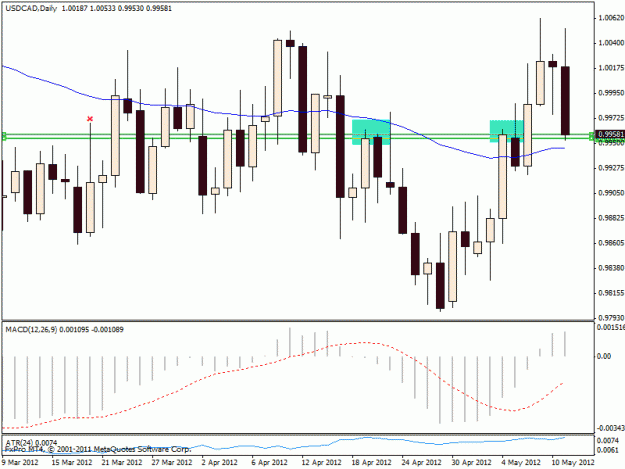The image size is (625, 469).
Task: Click the 6 Apr 2012 date label
Action: click(269, 462)
